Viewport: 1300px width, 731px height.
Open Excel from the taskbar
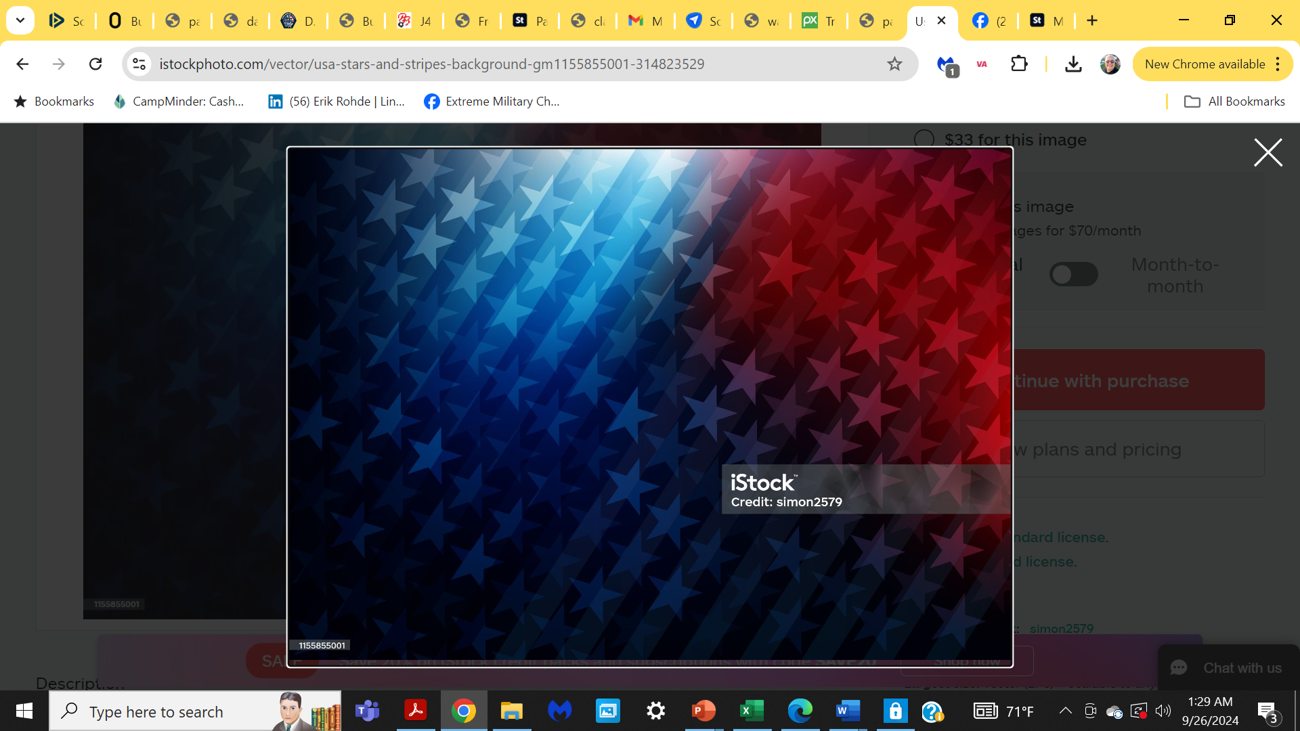point(751,711)
